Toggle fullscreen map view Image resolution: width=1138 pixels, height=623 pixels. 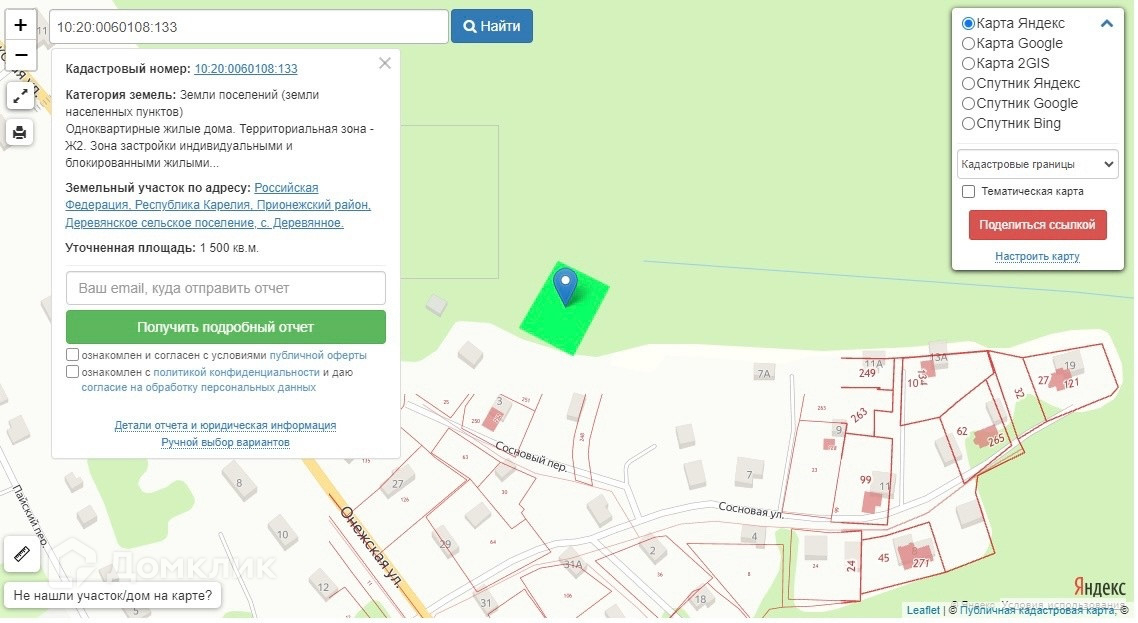(20, 95)
